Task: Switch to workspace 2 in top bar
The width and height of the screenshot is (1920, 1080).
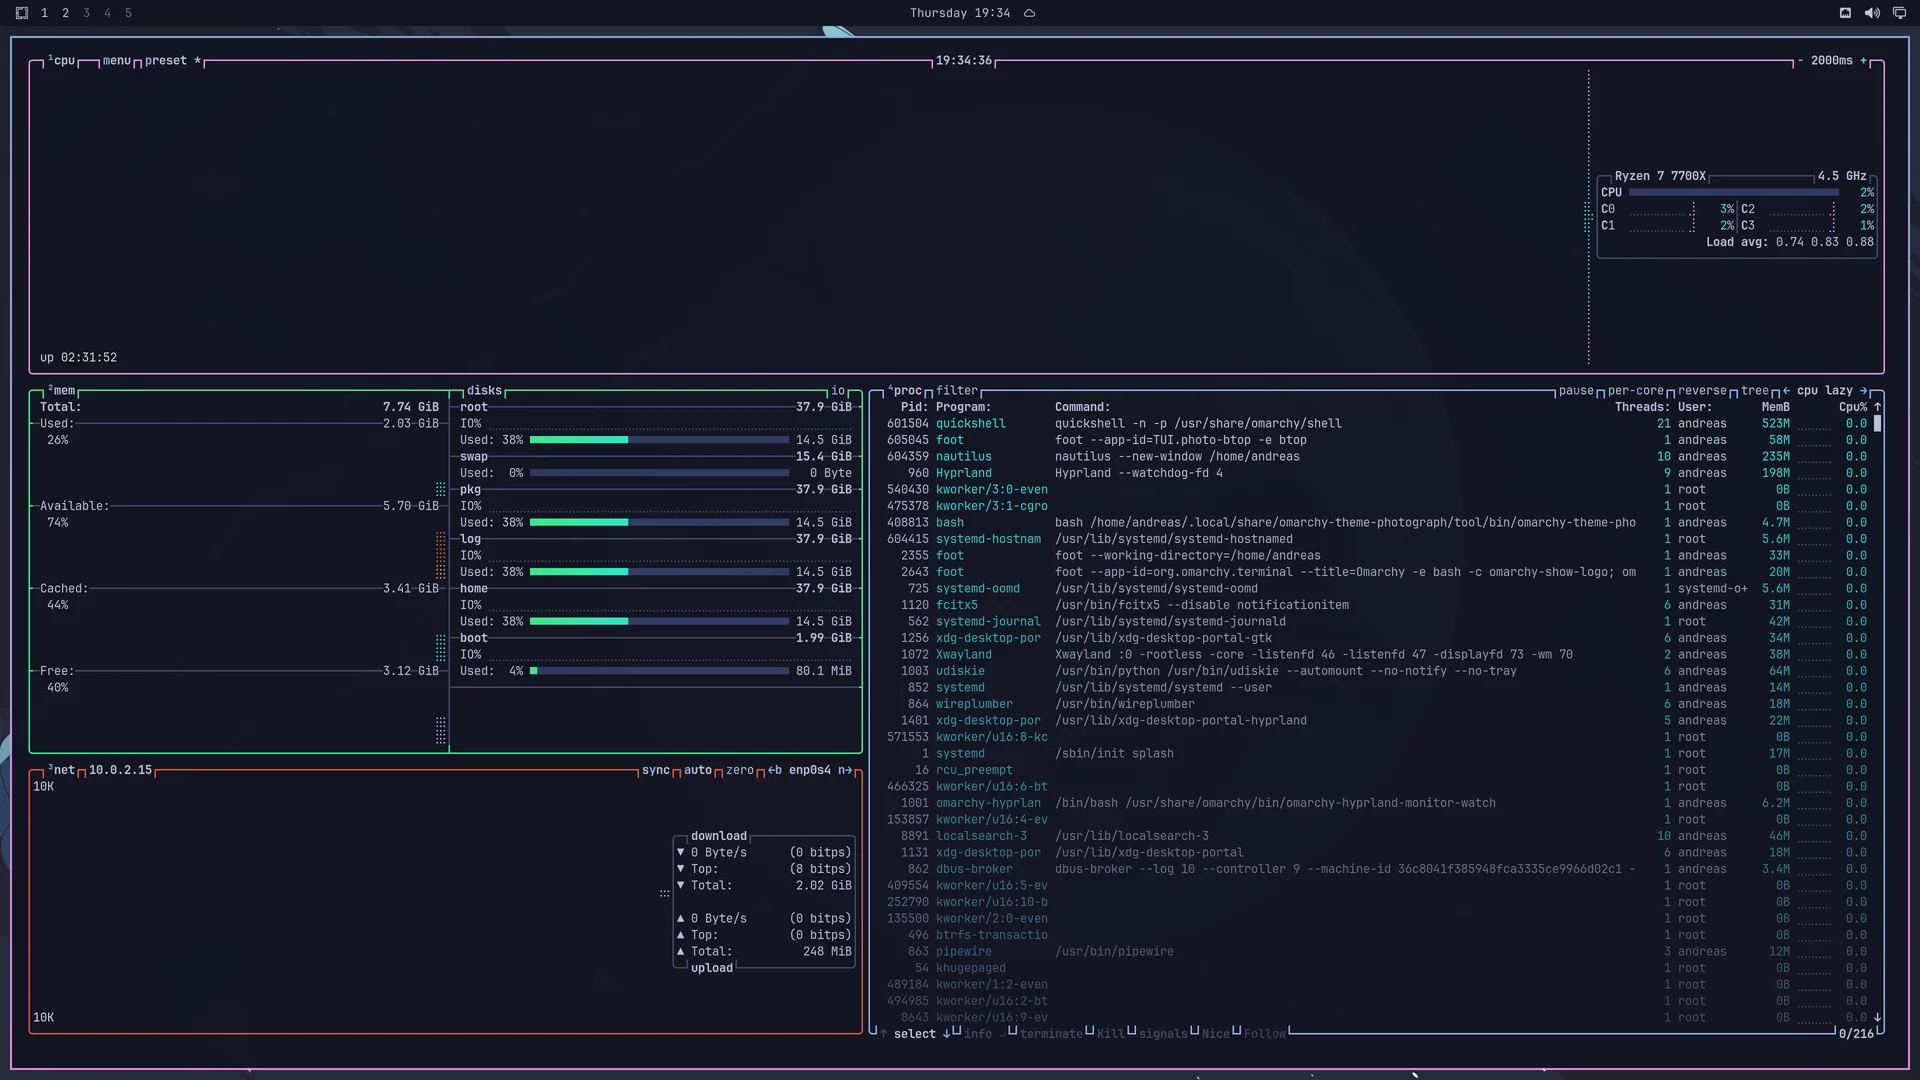Action: pyautogui.click(x=65, y=13)
